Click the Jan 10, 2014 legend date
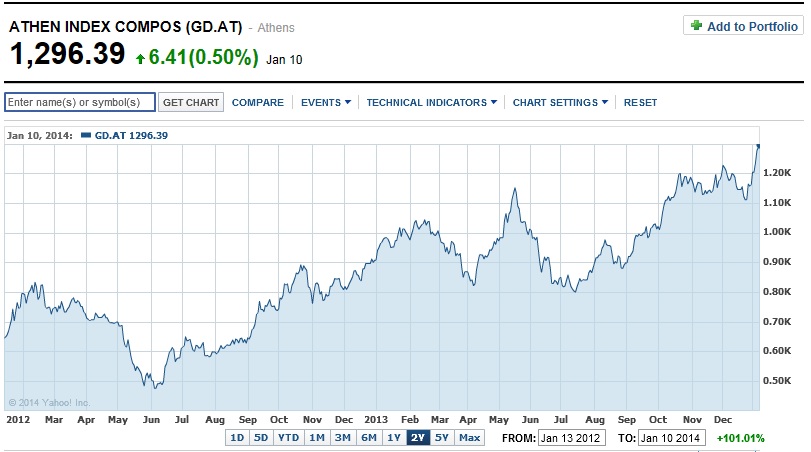The width and height of the screenshot is (811, 452). 39,135
